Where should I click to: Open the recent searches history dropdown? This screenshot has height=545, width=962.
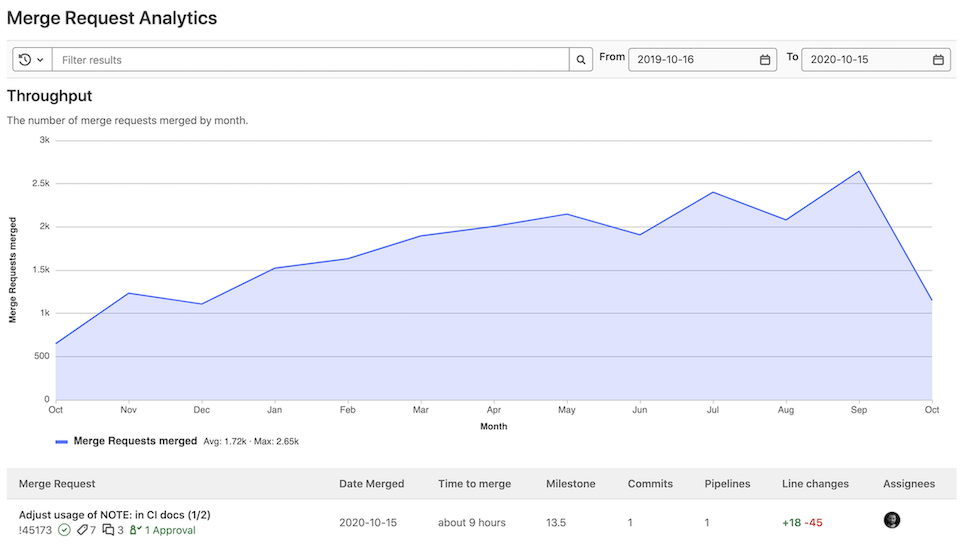tap(32, 60)
